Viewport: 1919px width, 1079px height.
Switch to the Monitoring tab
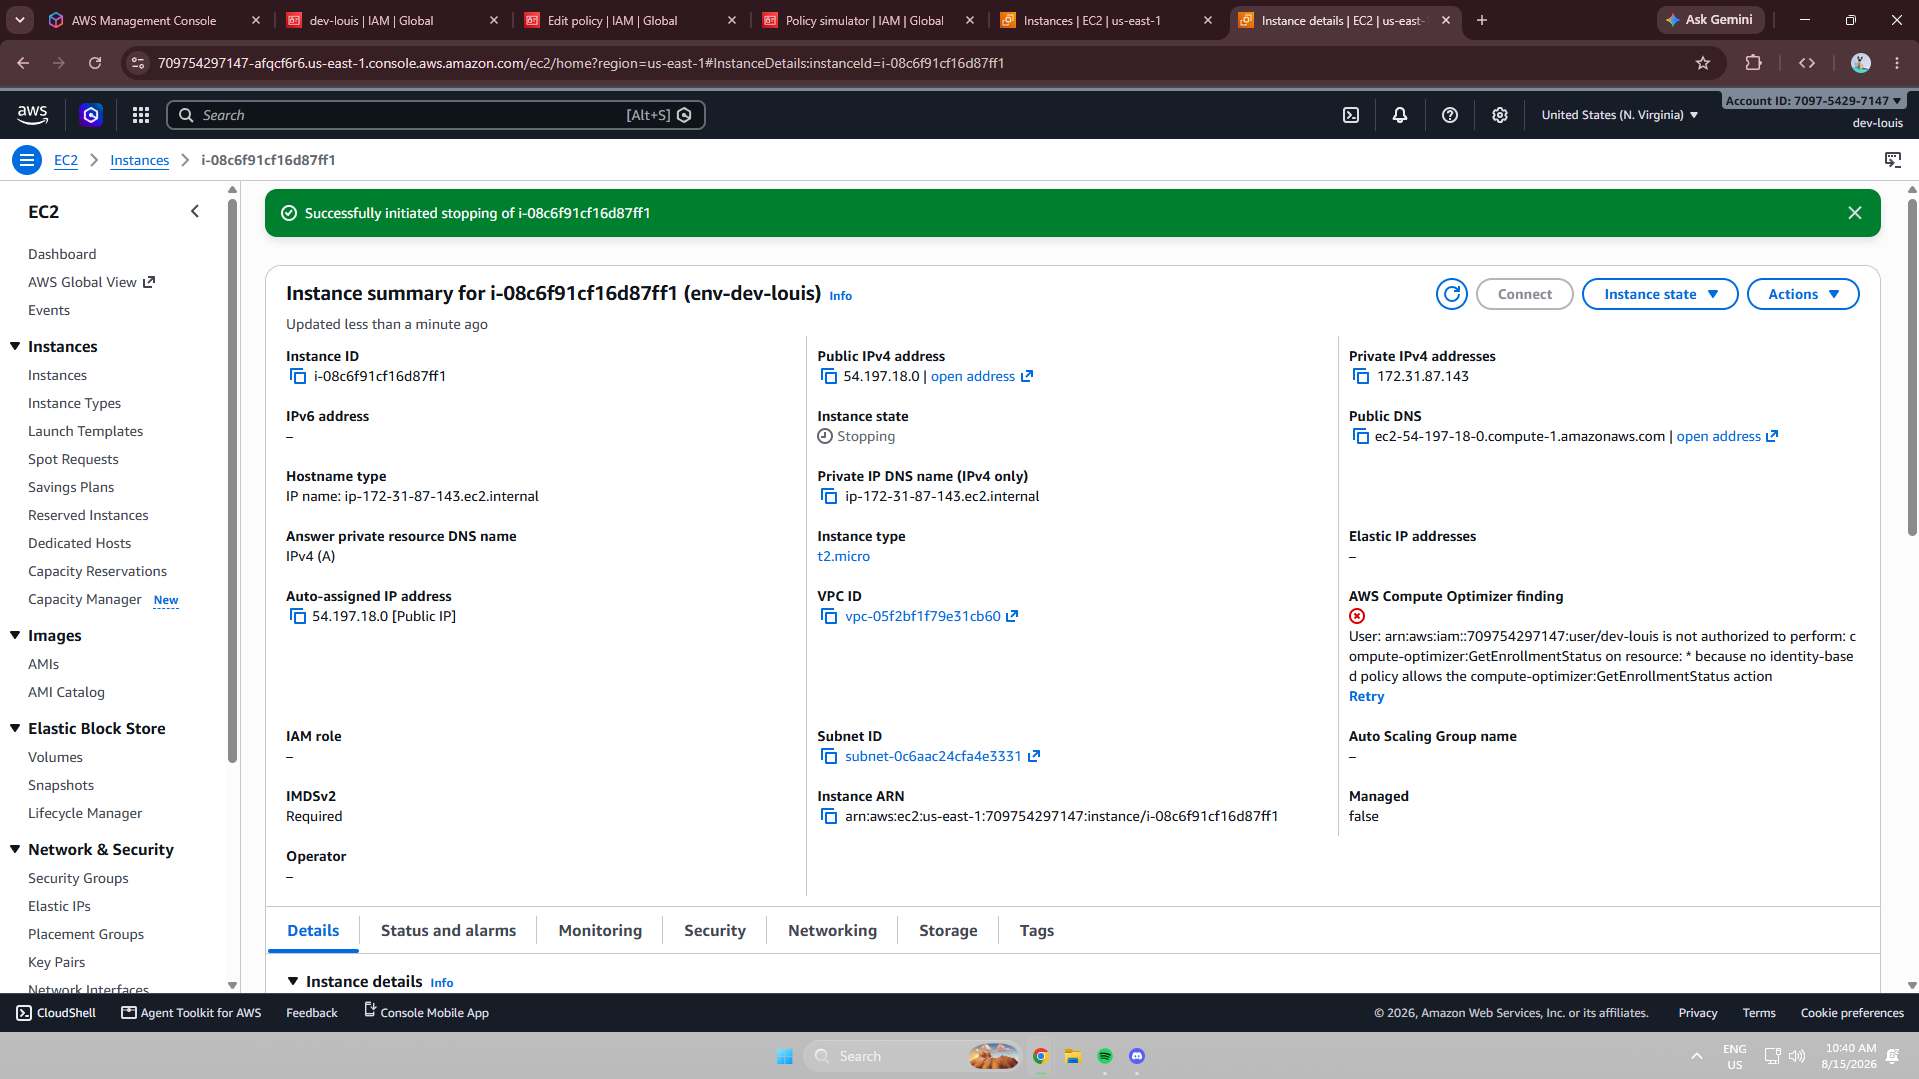click(600, 931)
